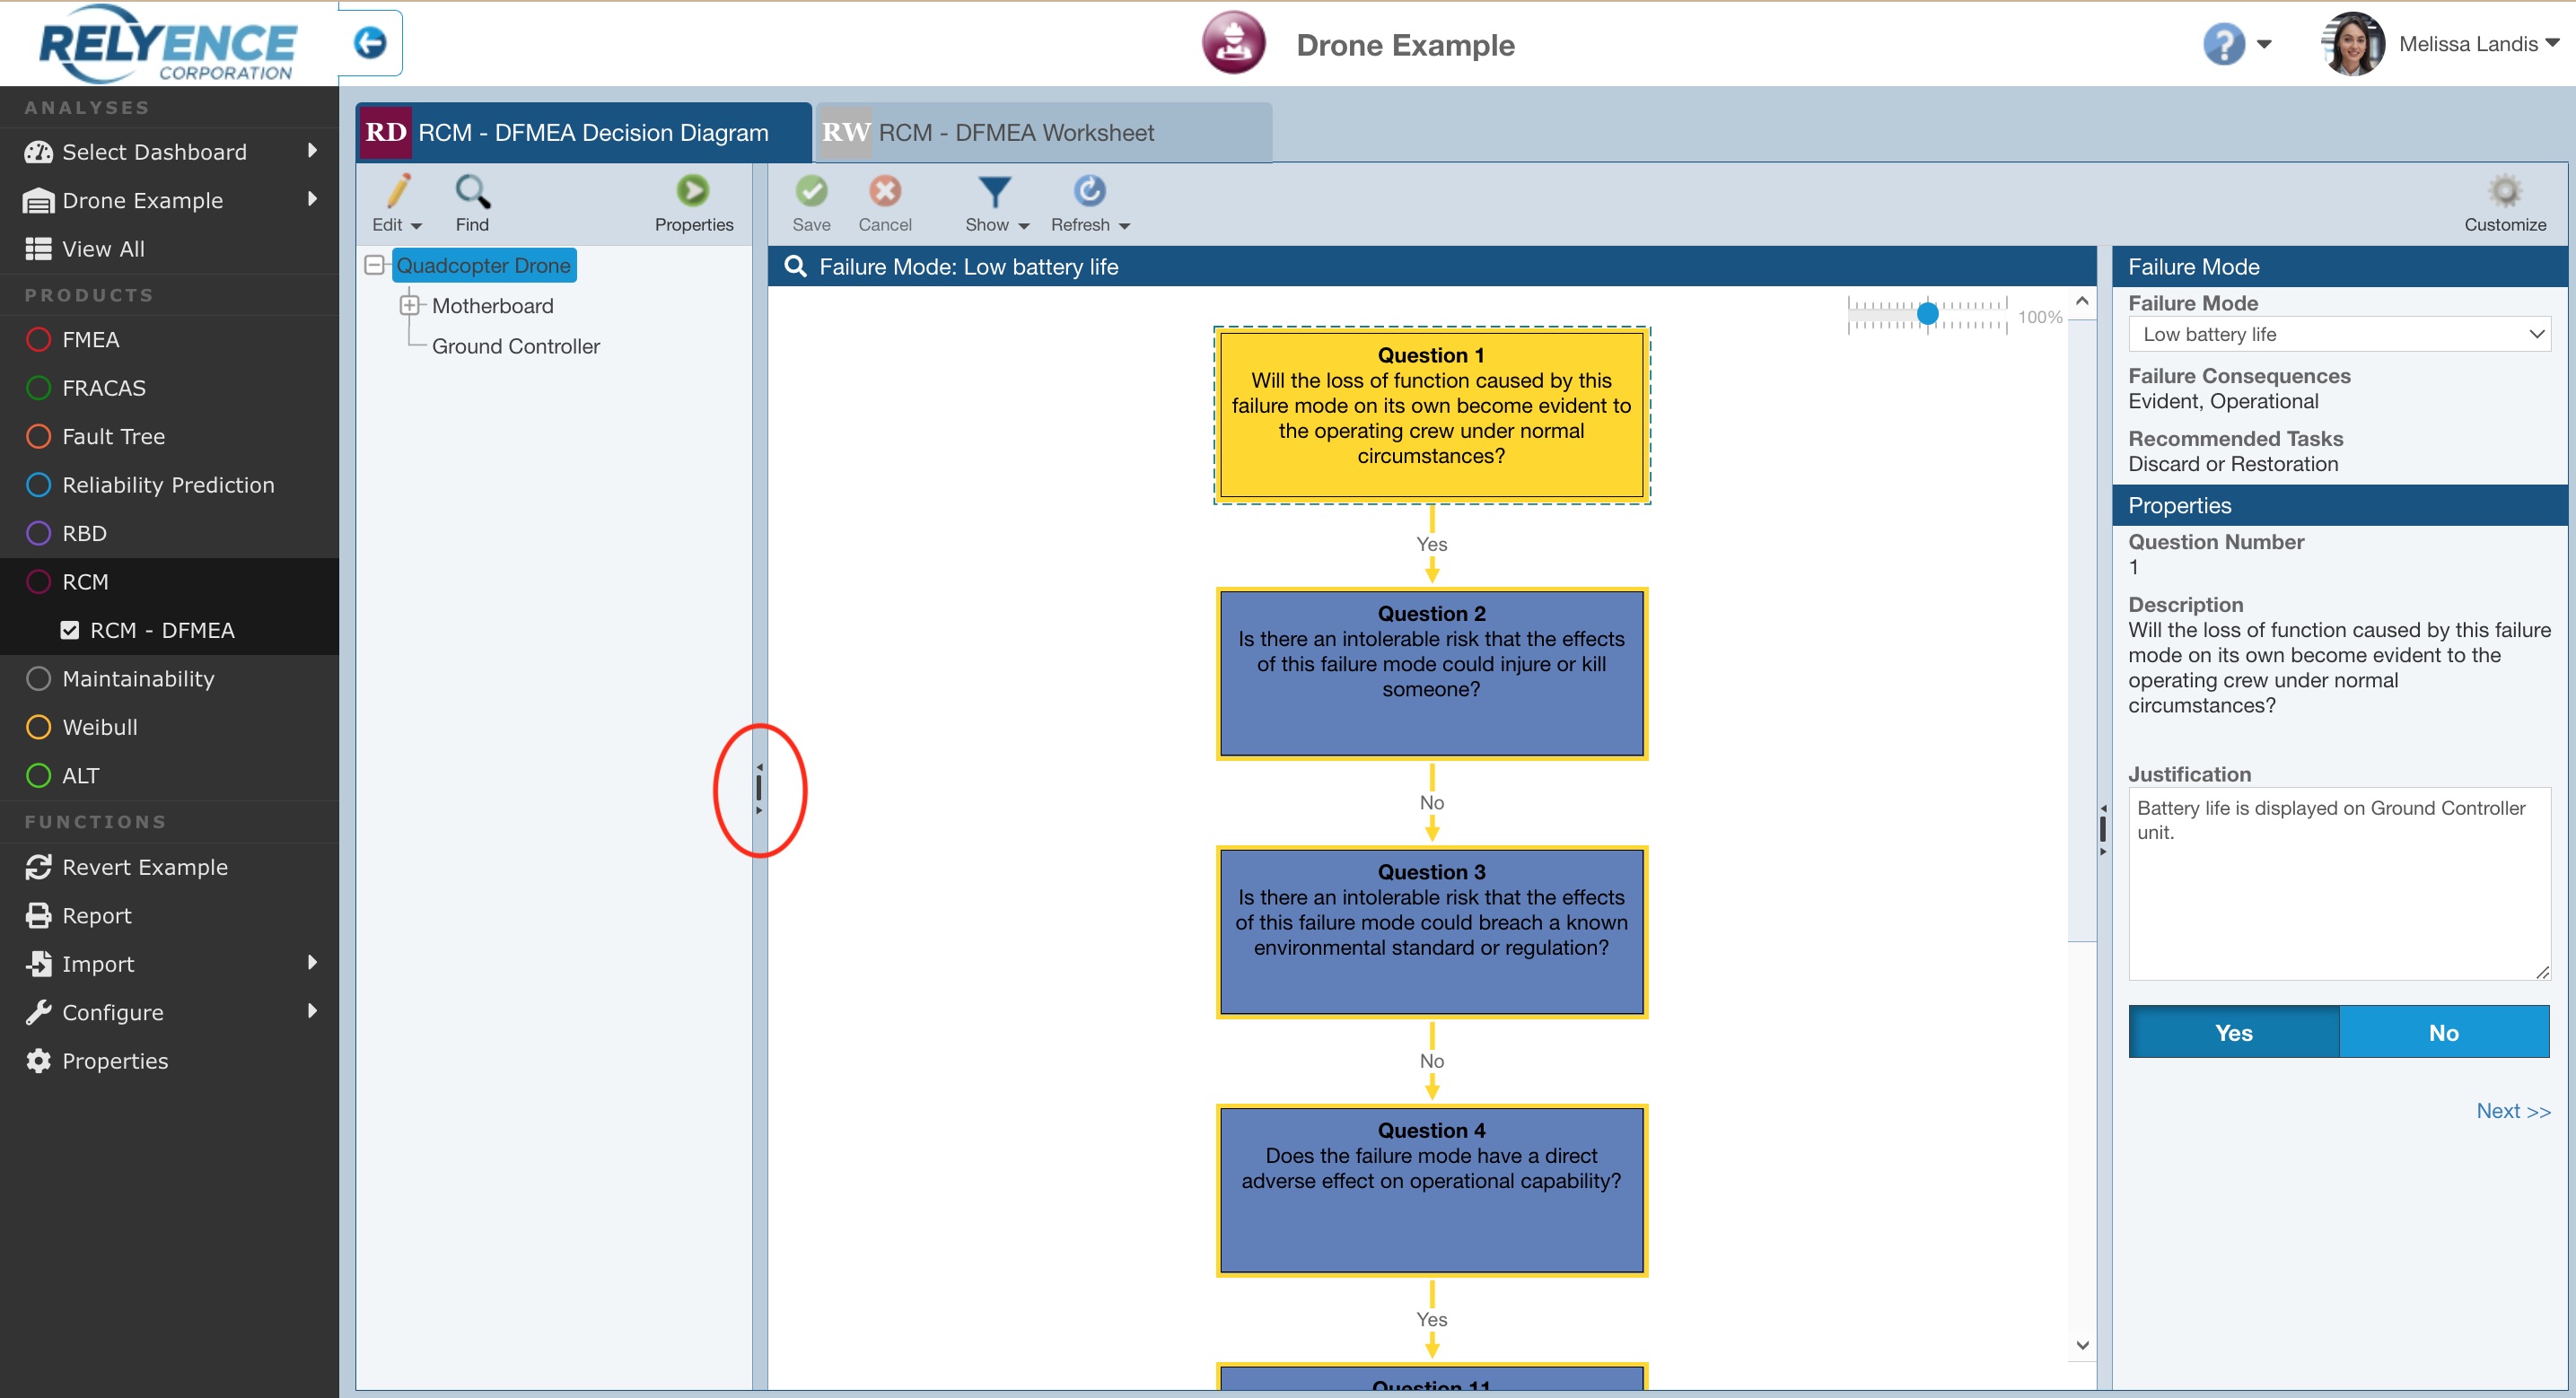2576x1398 pixels.
Task: Toggle the RCM - DFMEA checkbox
Action: coord(70,630)
